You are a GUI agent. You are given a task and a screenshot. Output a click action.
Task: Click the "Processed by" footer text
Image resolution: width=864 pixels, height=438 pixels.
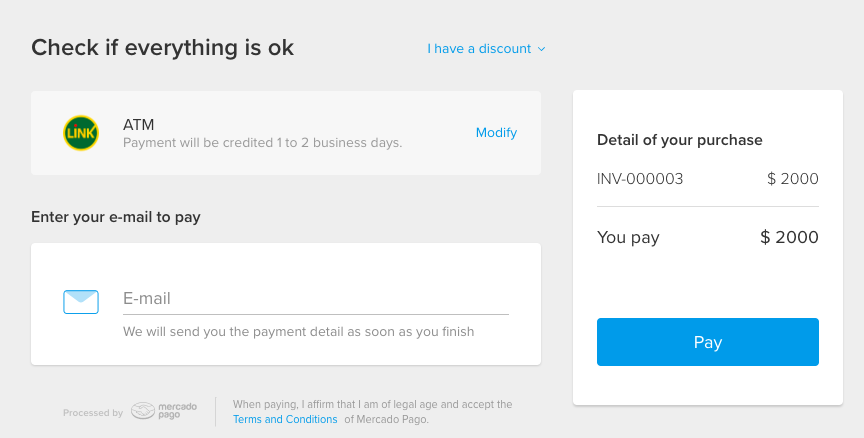pos(93,413)
